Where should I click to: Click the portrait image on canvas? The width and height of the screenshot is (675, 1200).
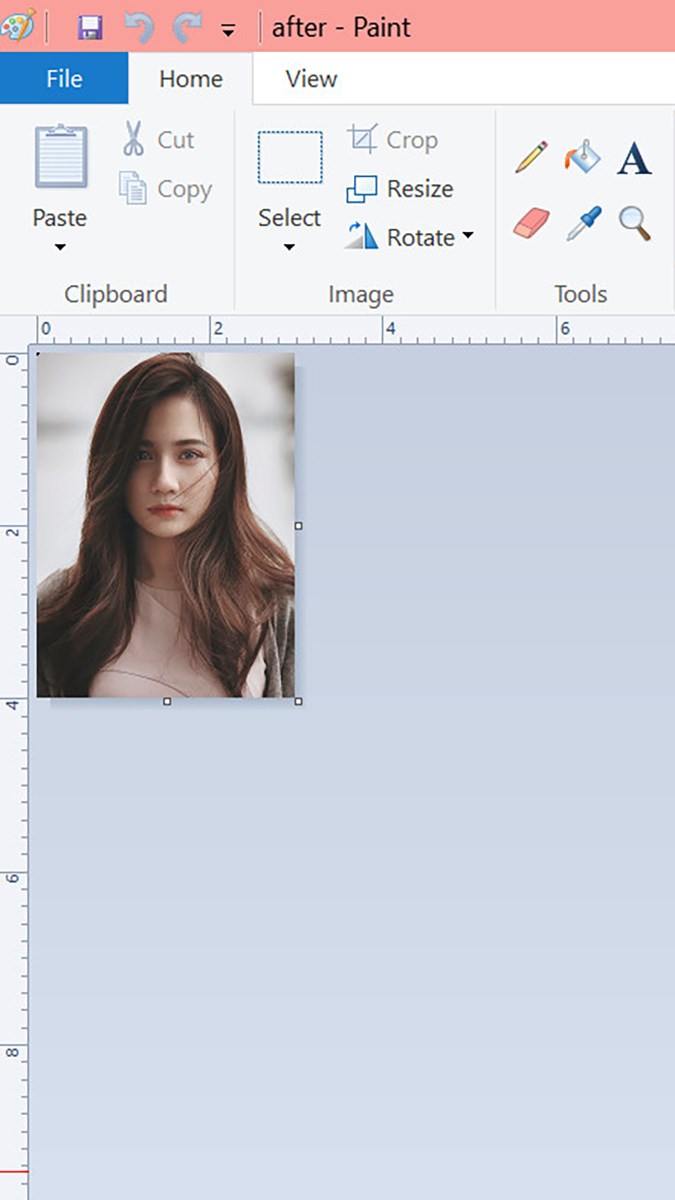(166, 524)
